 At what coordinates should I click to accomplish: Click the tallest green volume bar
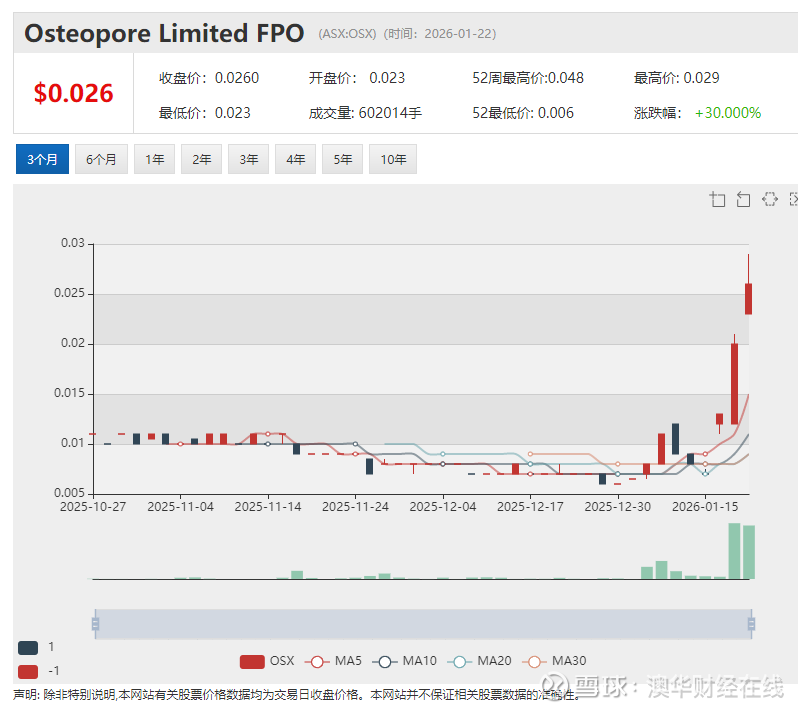tap(734, 551)
